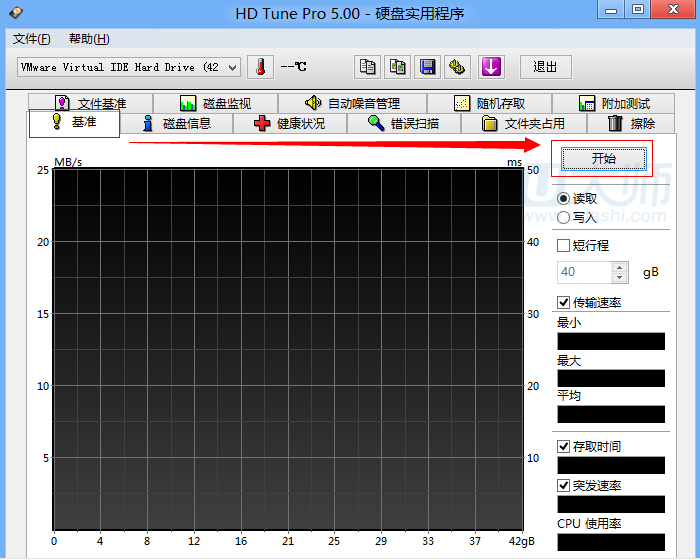Open the 文件(F) menu
The width and height of the screenshot is (700, 560).
32,39
